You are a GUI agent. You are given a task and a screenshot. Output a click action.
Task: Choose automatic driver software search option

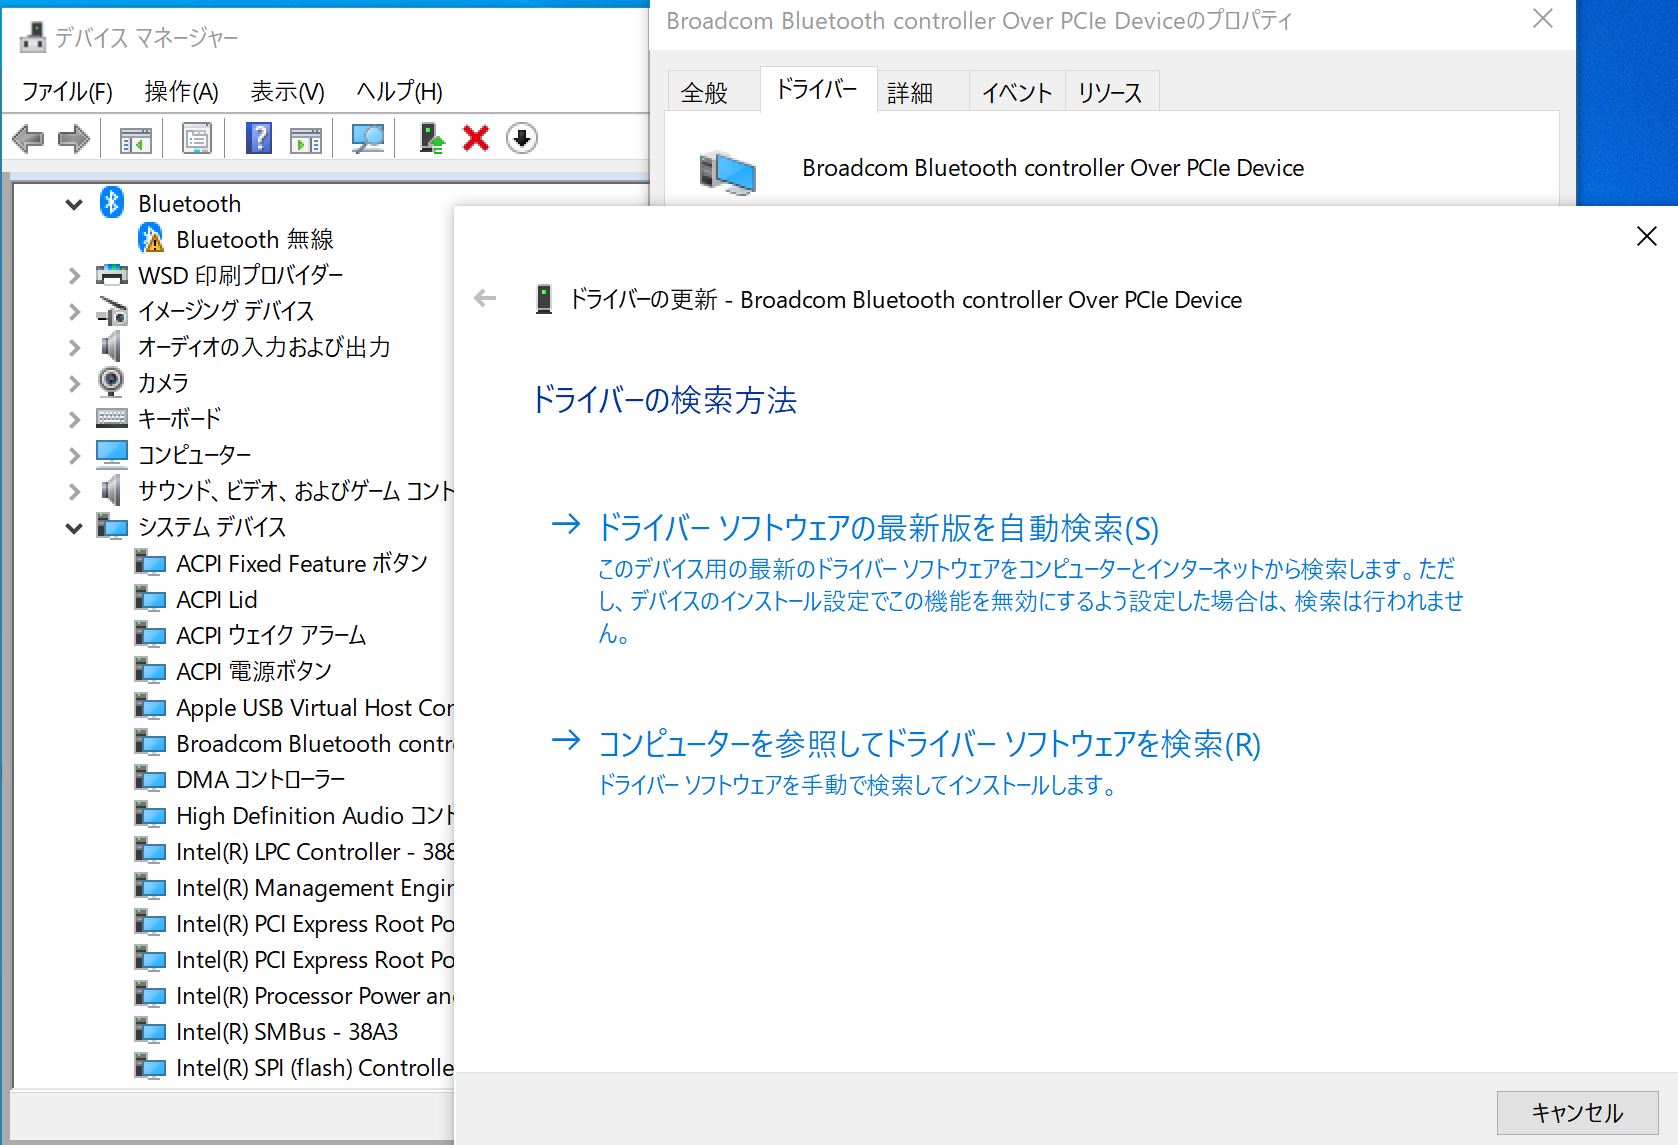877,528
